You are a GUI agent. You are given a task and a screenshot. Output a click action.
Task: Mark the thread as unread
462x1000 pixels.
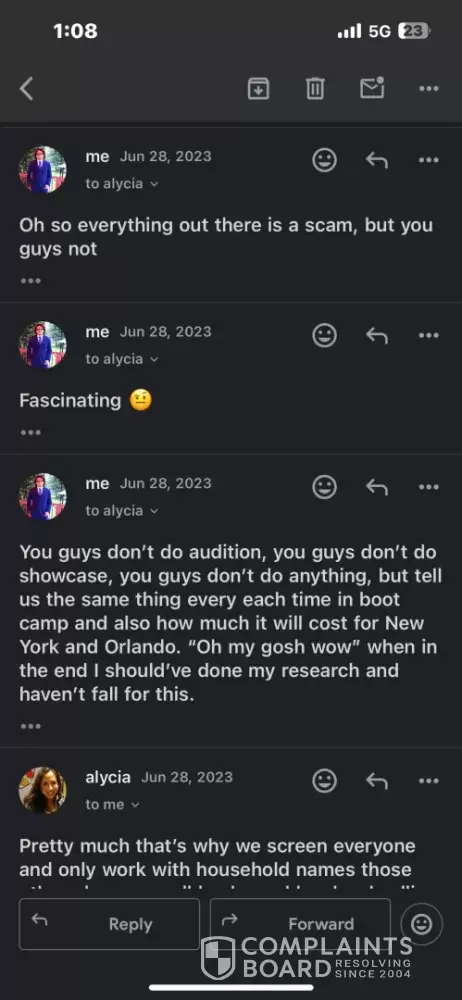[372, 88]
